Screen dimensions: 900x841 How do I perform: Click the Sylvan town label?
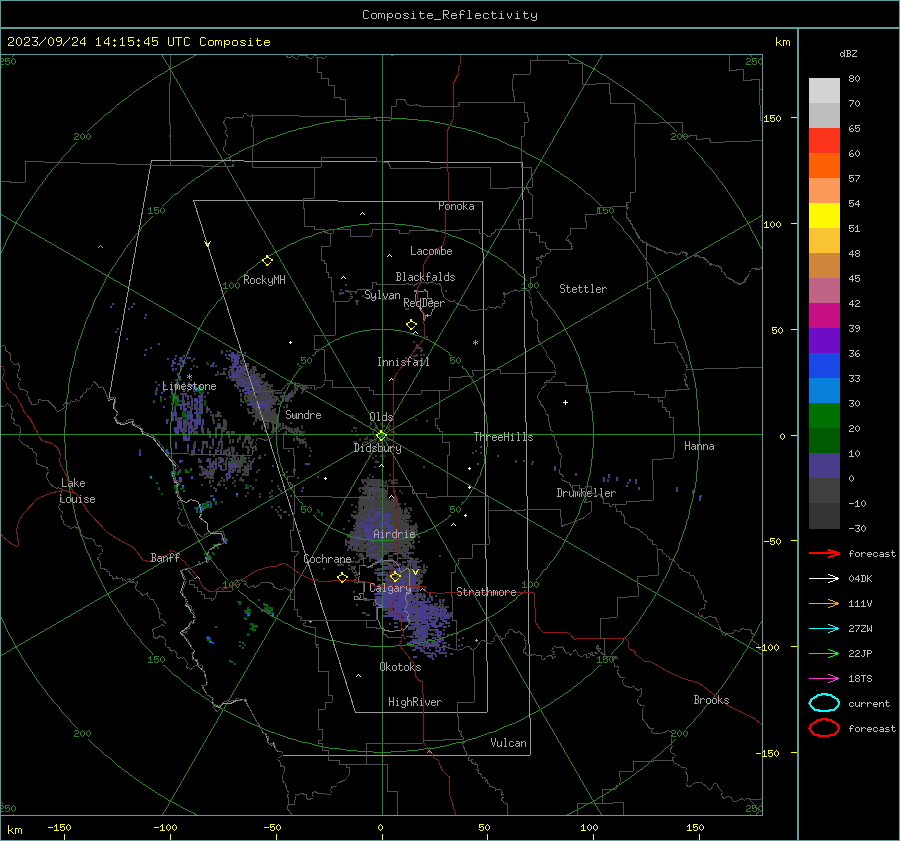(x=382, y=295)
